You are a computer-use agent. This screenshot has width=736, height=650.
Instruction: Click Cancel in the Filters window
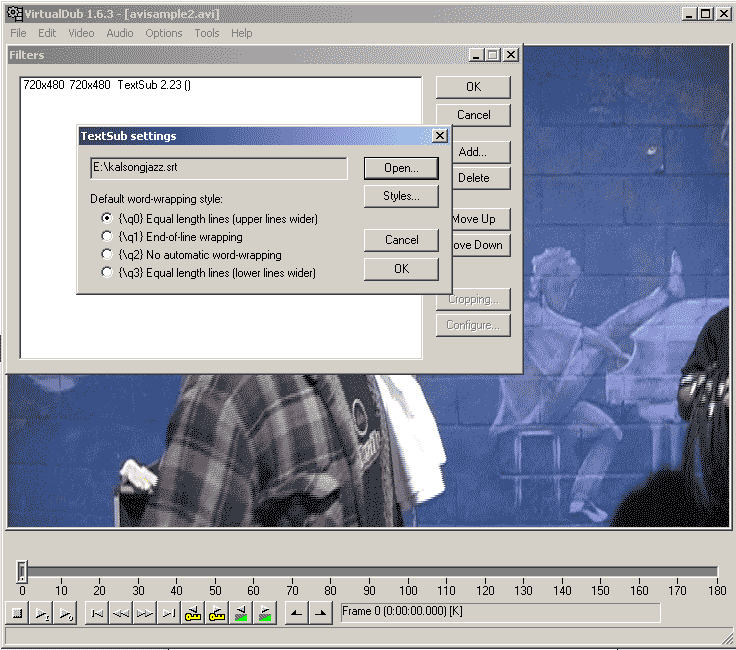(473, 115)
